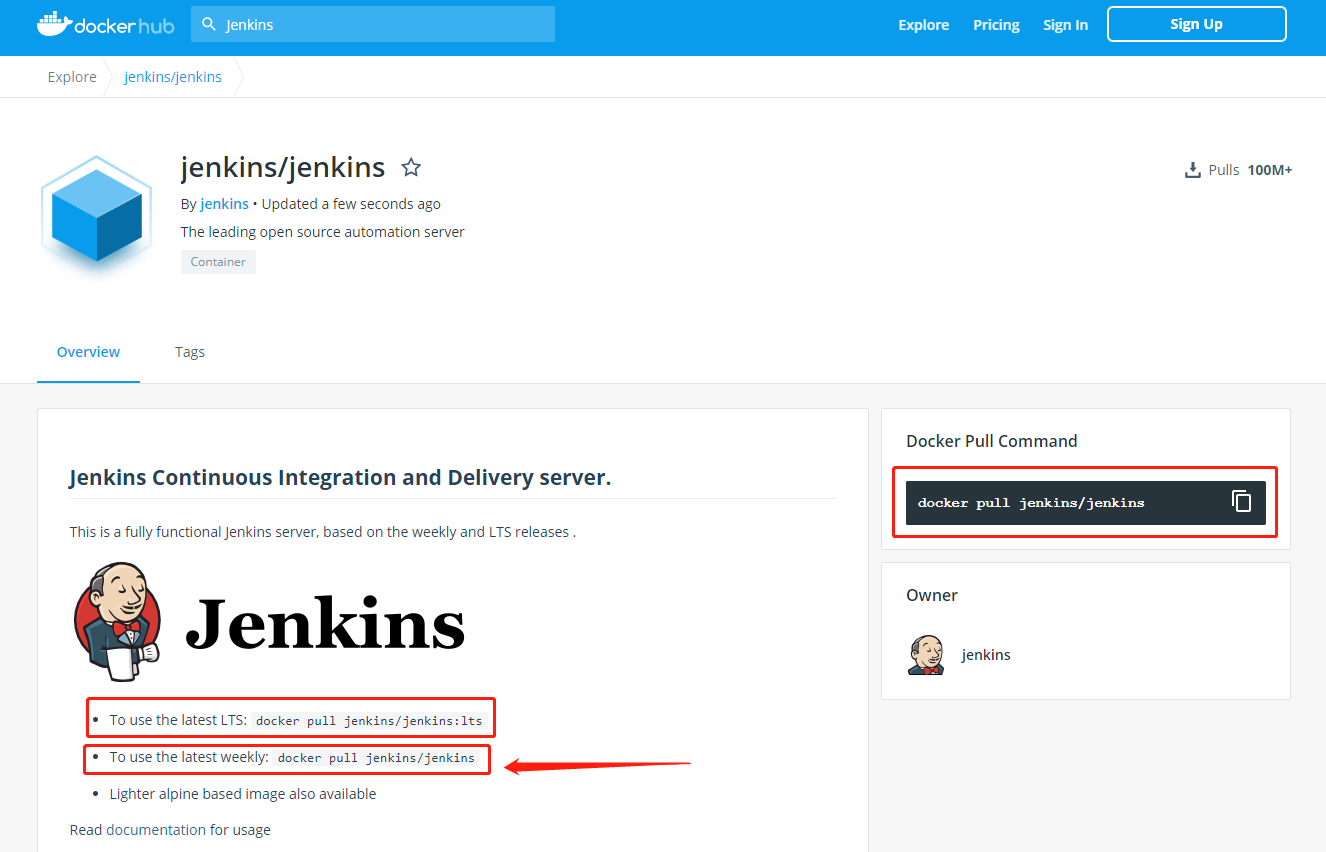Click 'The leading open source automation server'
The image size is (1326, 852).
[x=322, y=232]
